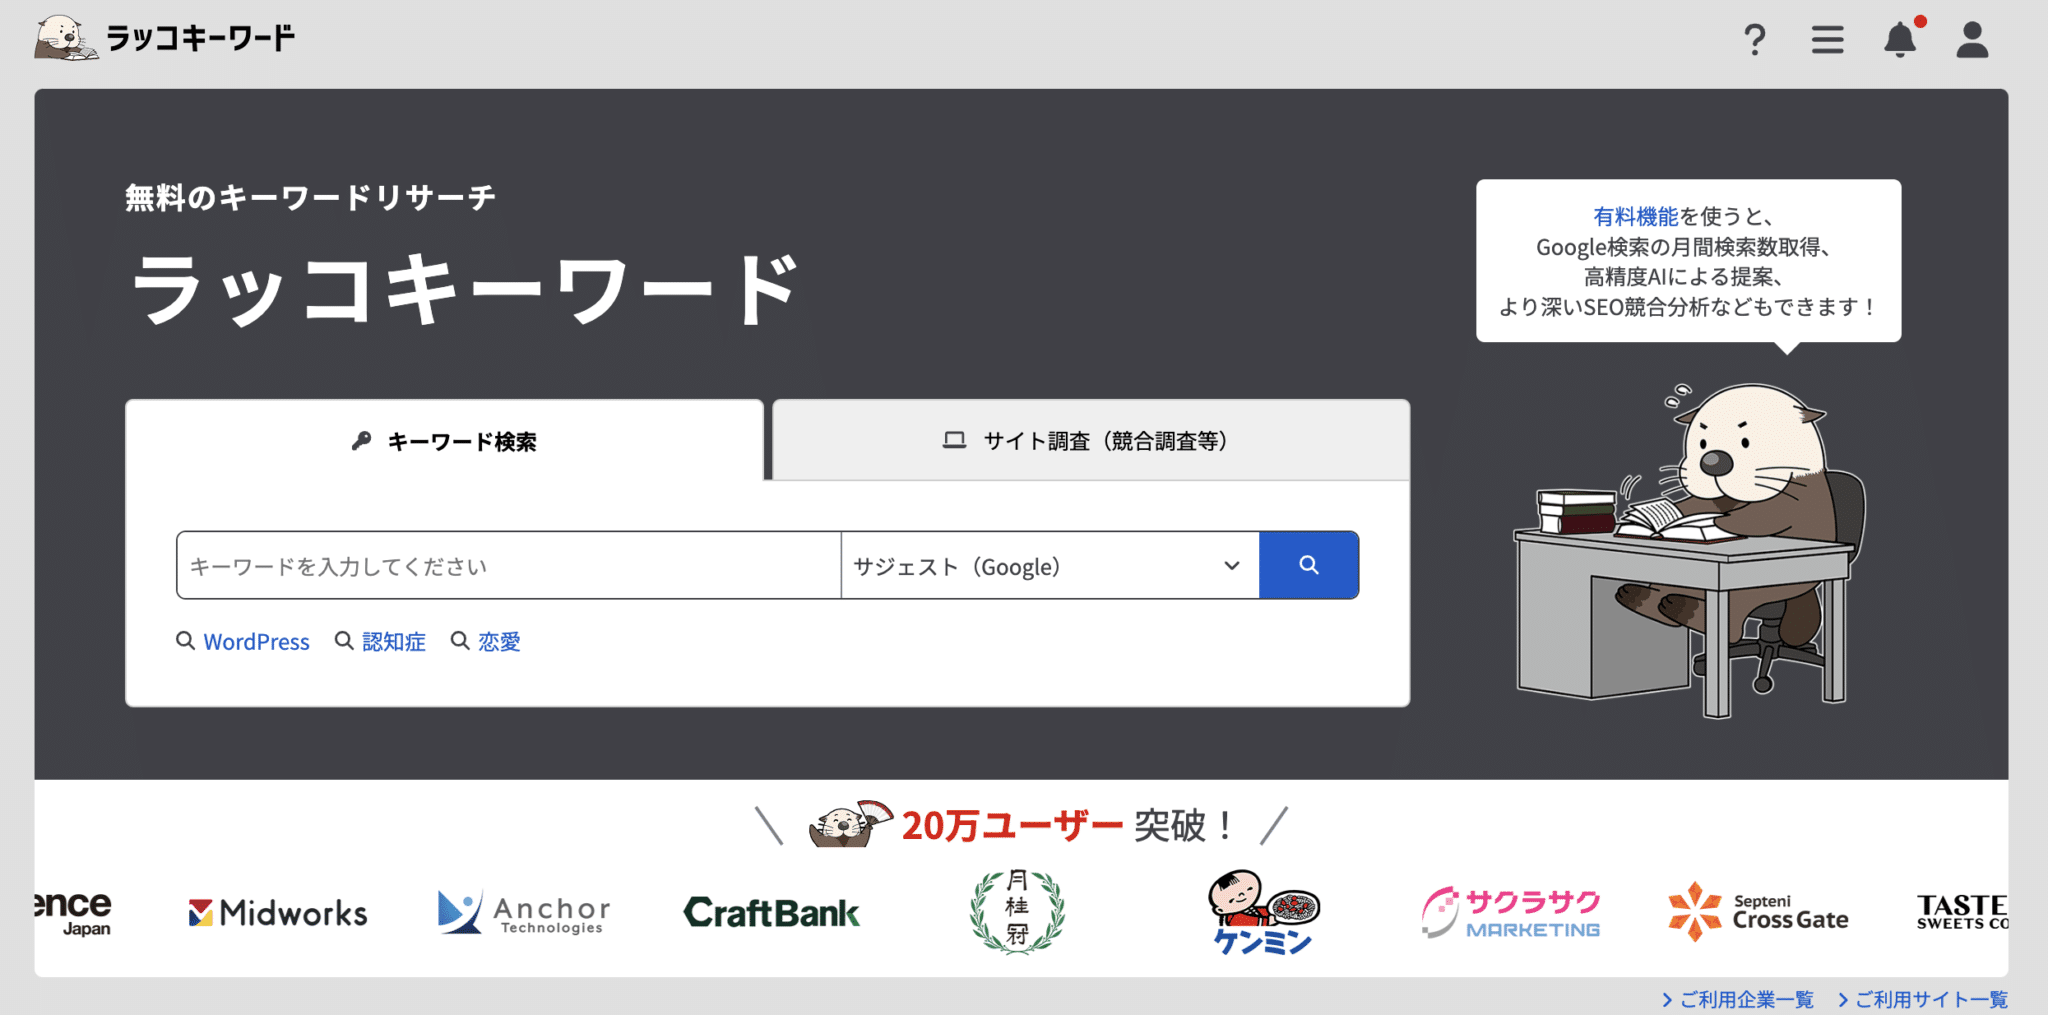This screenshot has height=1015, width=2048.
Task: Open the hamburger menu
Action: tap(1827, 39)
